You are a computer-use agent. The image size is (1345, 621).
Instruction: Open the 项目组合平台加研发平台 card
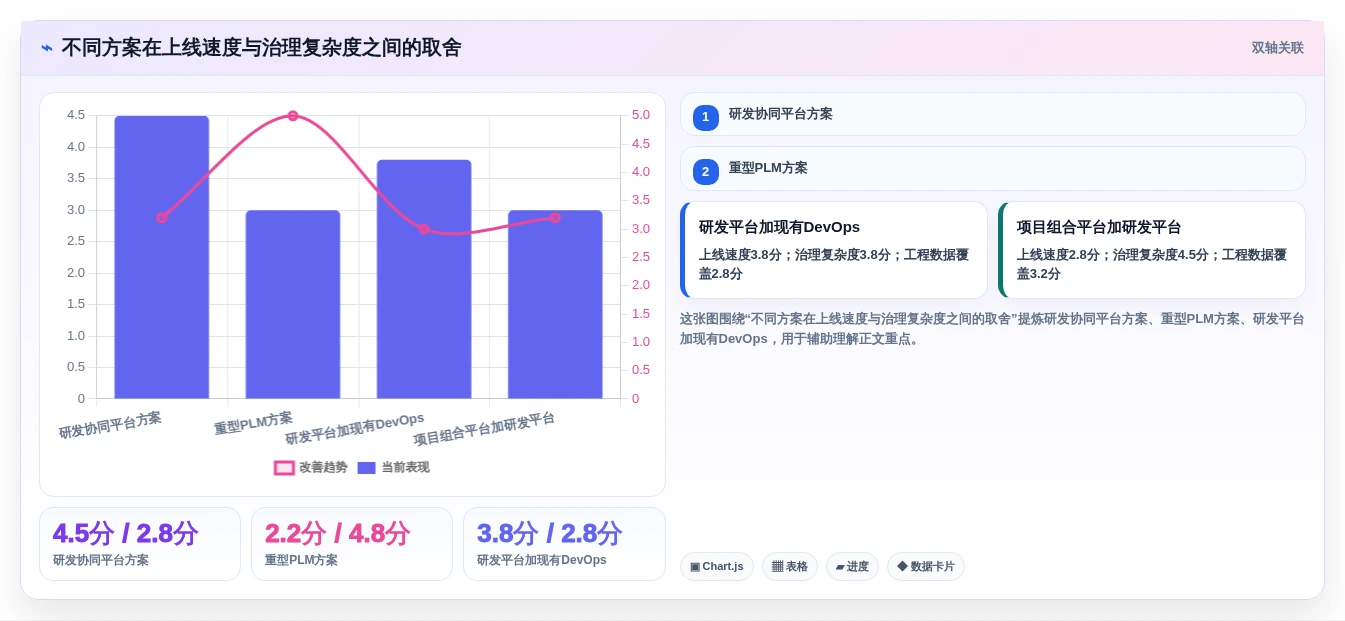tap(1152, 250)
